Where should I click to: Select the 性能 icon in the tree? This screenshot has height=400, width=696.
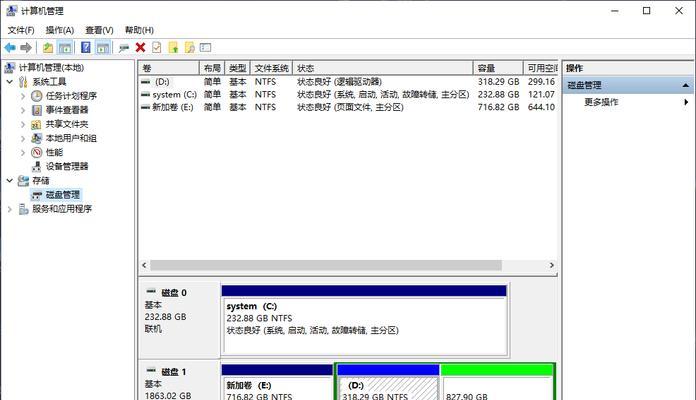pos(37,152)
